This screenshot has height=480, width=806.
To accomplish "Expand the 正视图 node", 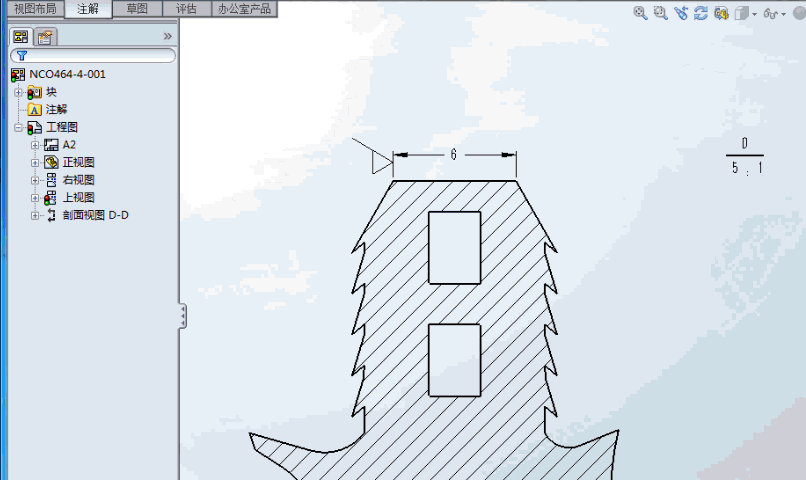I will (x=35, y=162).
